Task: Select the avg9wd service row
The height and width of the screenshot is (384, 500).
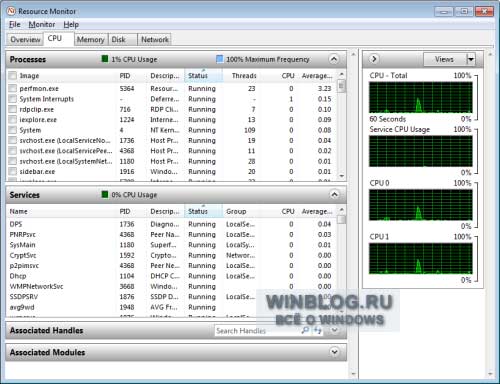Action: [x=171, y=307]
